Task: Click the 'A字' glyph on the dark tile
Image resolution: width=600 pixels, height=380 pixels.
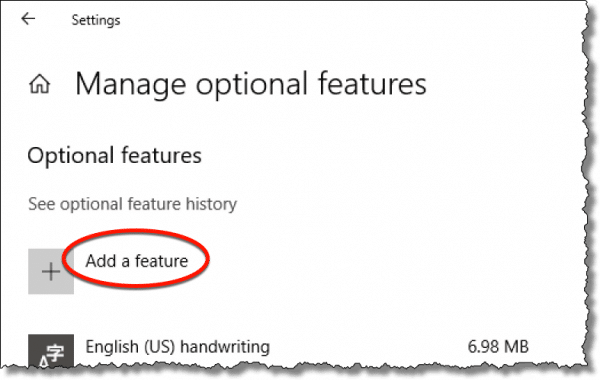Action: point(52,354)
